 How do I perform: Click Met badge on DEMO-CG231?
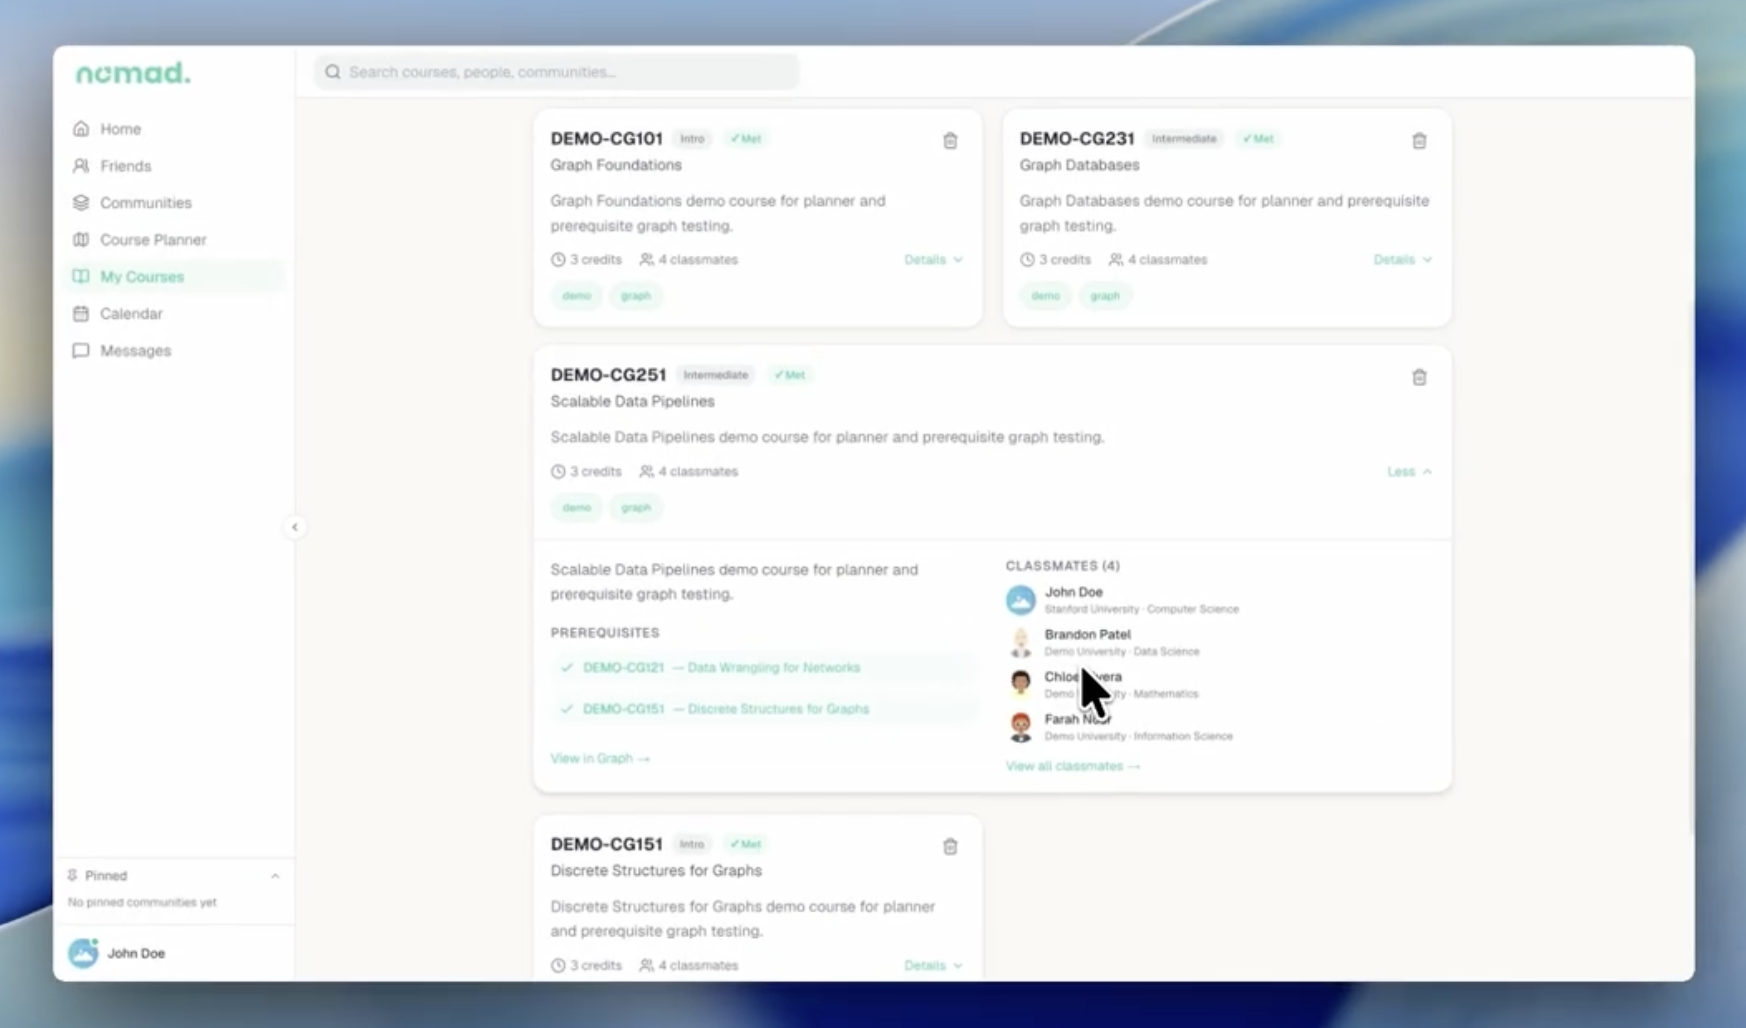point(1257,139)
